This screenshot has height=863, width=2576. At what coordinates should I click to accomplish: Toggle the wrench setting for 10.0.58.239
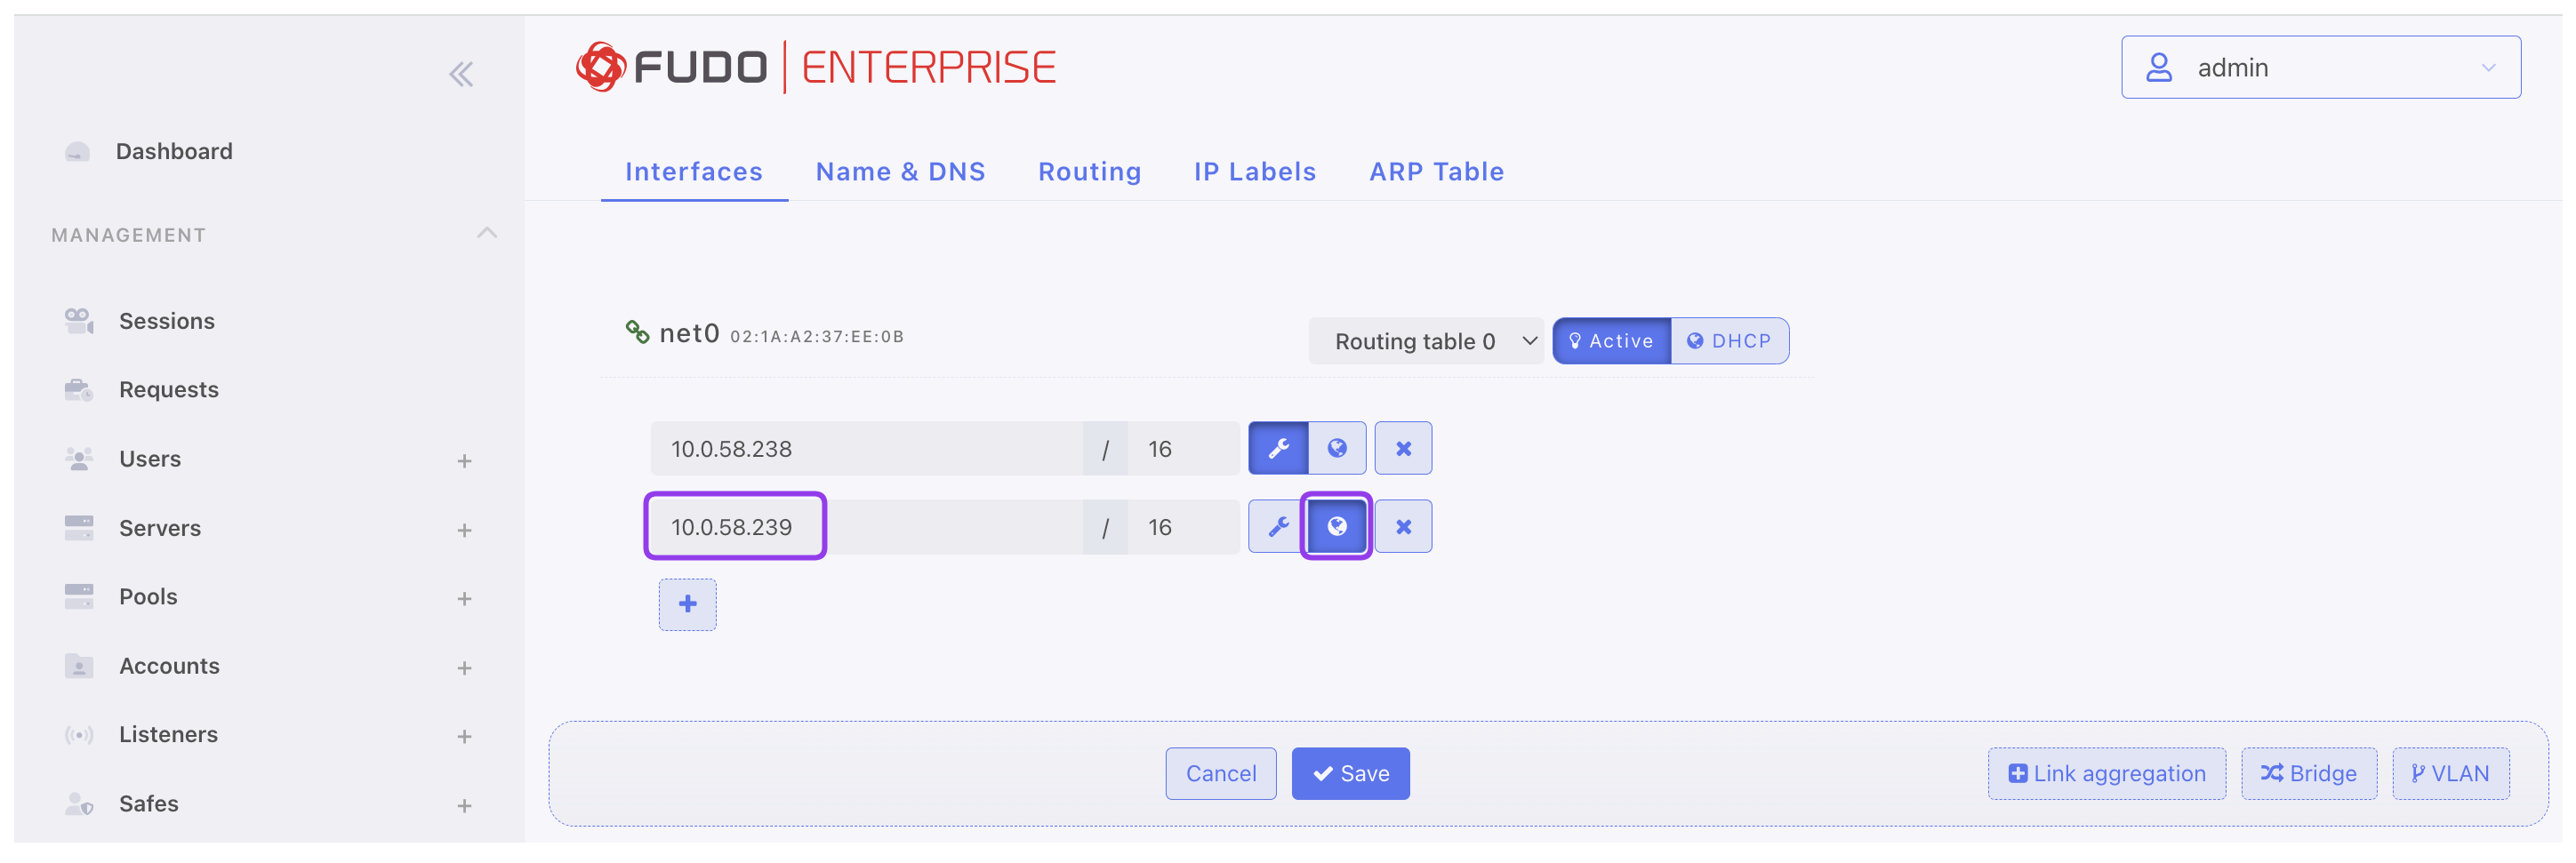point(1277,526)
